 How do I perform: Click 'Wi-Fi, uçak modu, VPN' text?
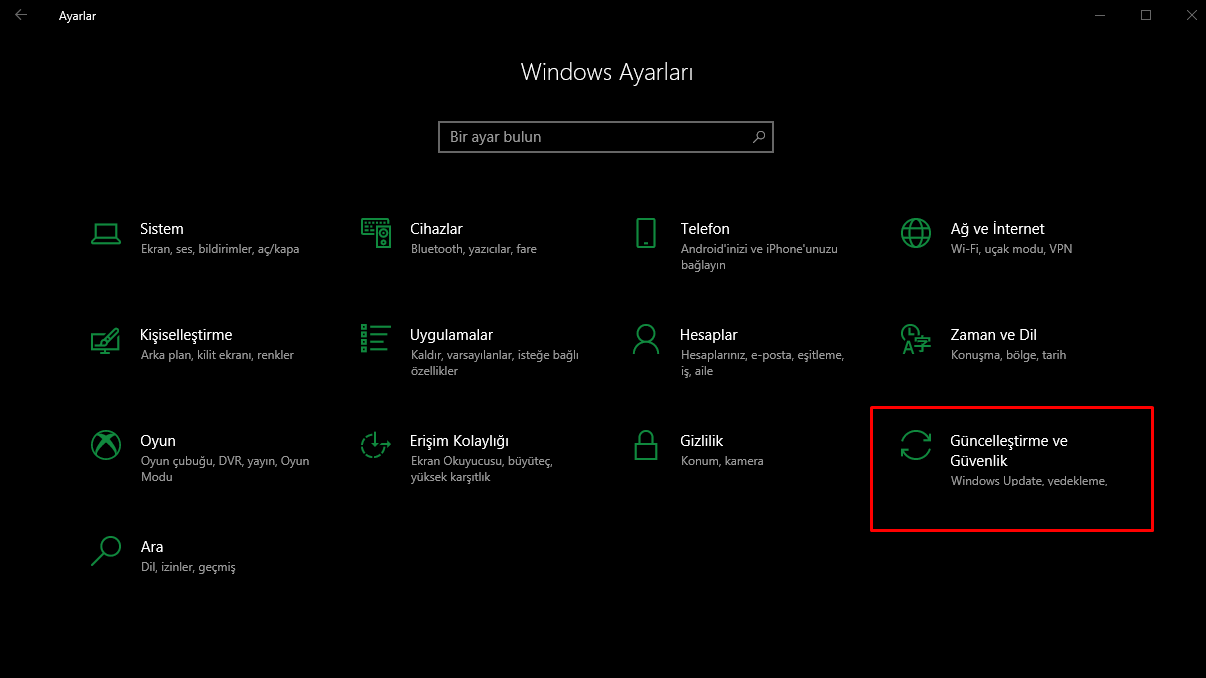coord(1011,249)
